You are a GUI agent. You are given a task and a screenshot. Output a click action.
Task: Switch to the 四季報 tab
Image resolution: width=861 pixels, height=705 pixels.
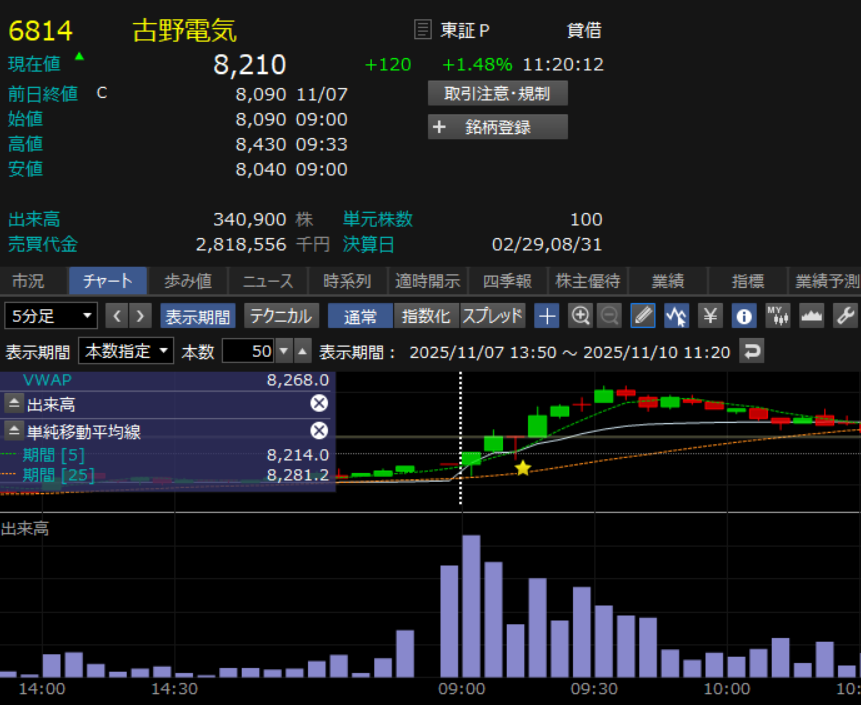pos(507,281)
